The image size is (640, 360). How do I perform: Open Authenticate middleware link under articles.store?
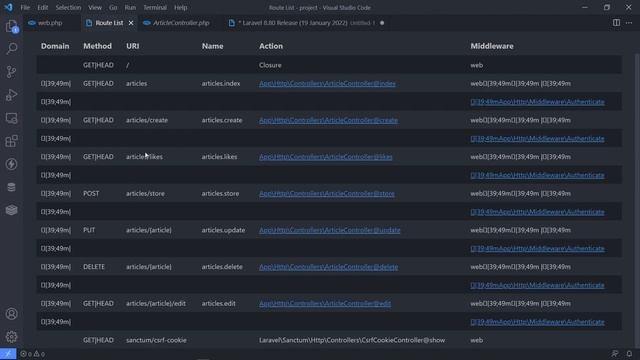537,212
